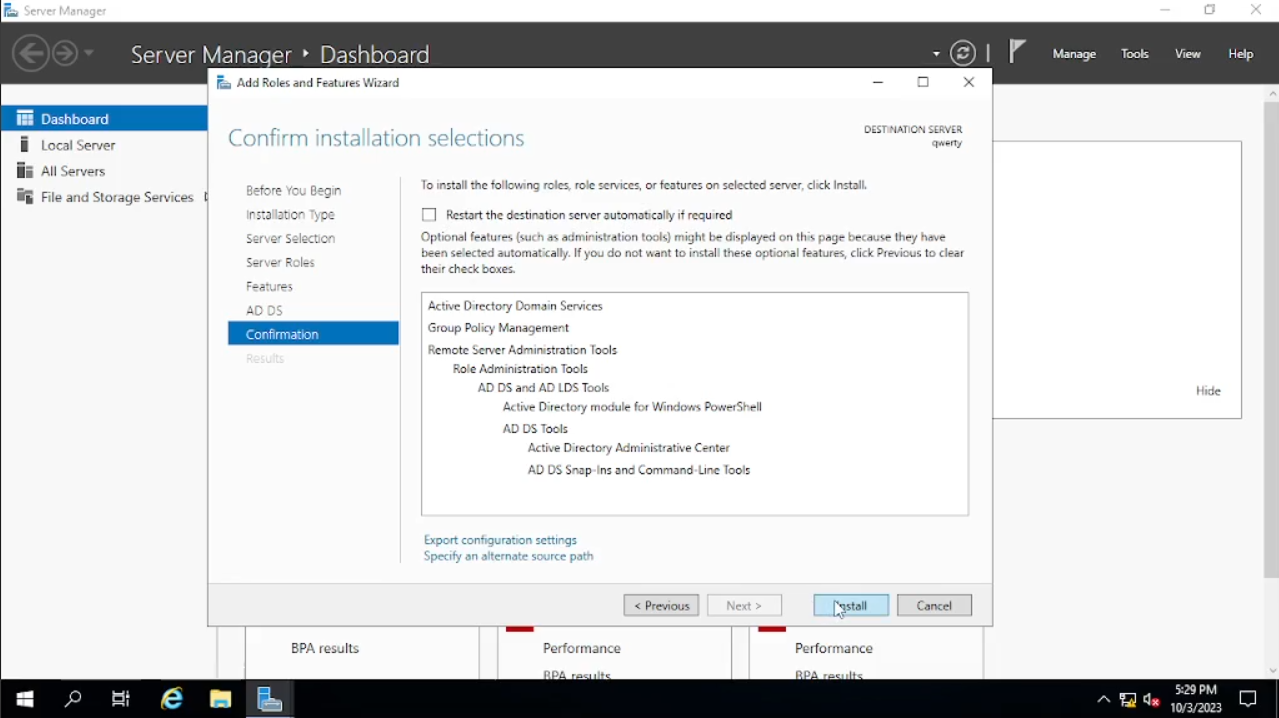The image size is (1279, 718).
Task: Click the Server Manager refresh icon
Action: point(962,54)
